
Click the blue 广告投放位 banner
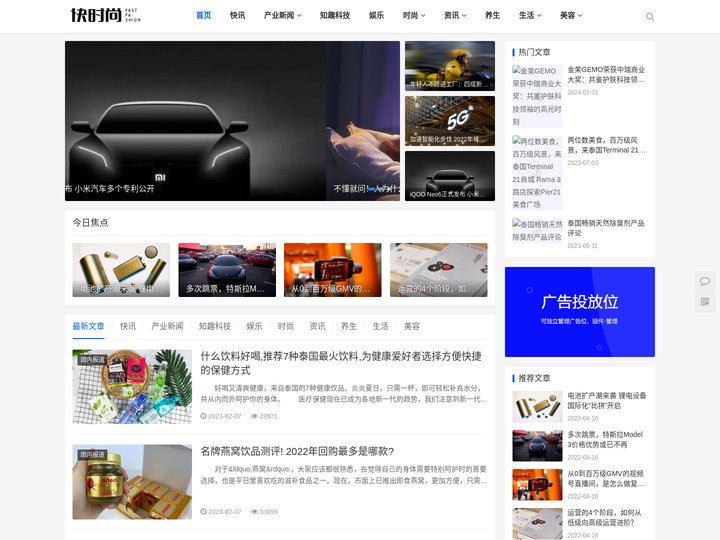(580, 312)
